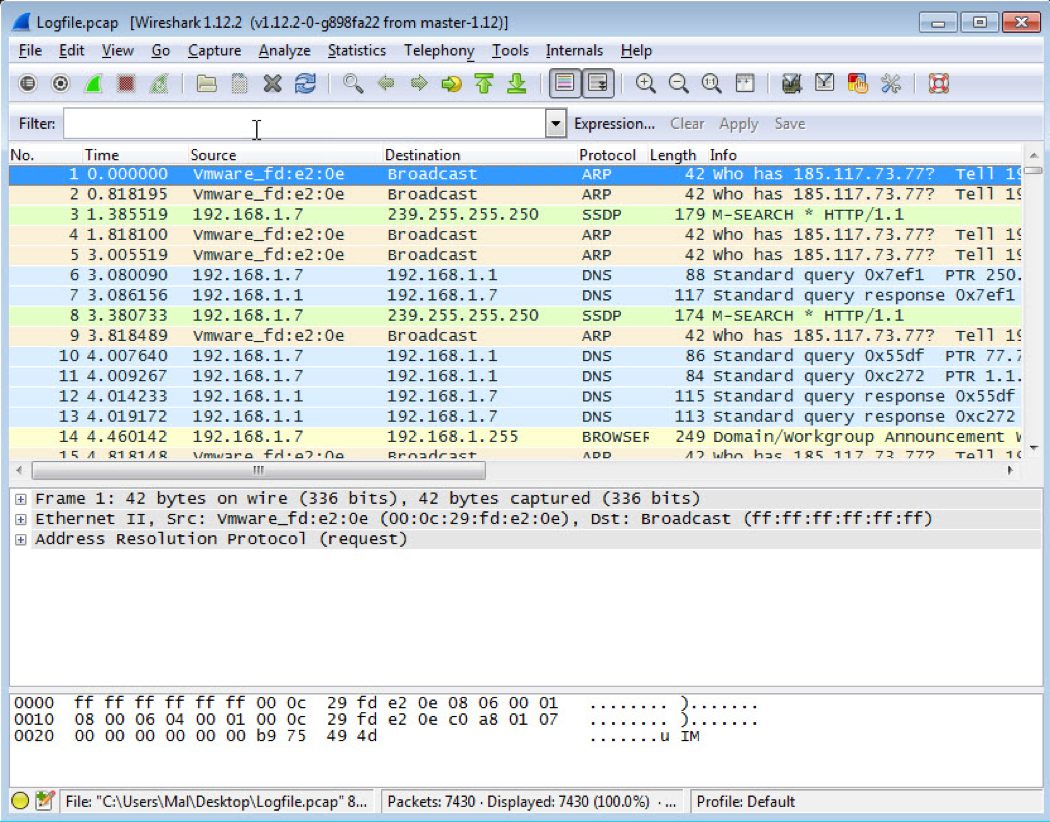Click the red stop capture icon
Screen dimensions: 1050x822
(x=125, y=84)
